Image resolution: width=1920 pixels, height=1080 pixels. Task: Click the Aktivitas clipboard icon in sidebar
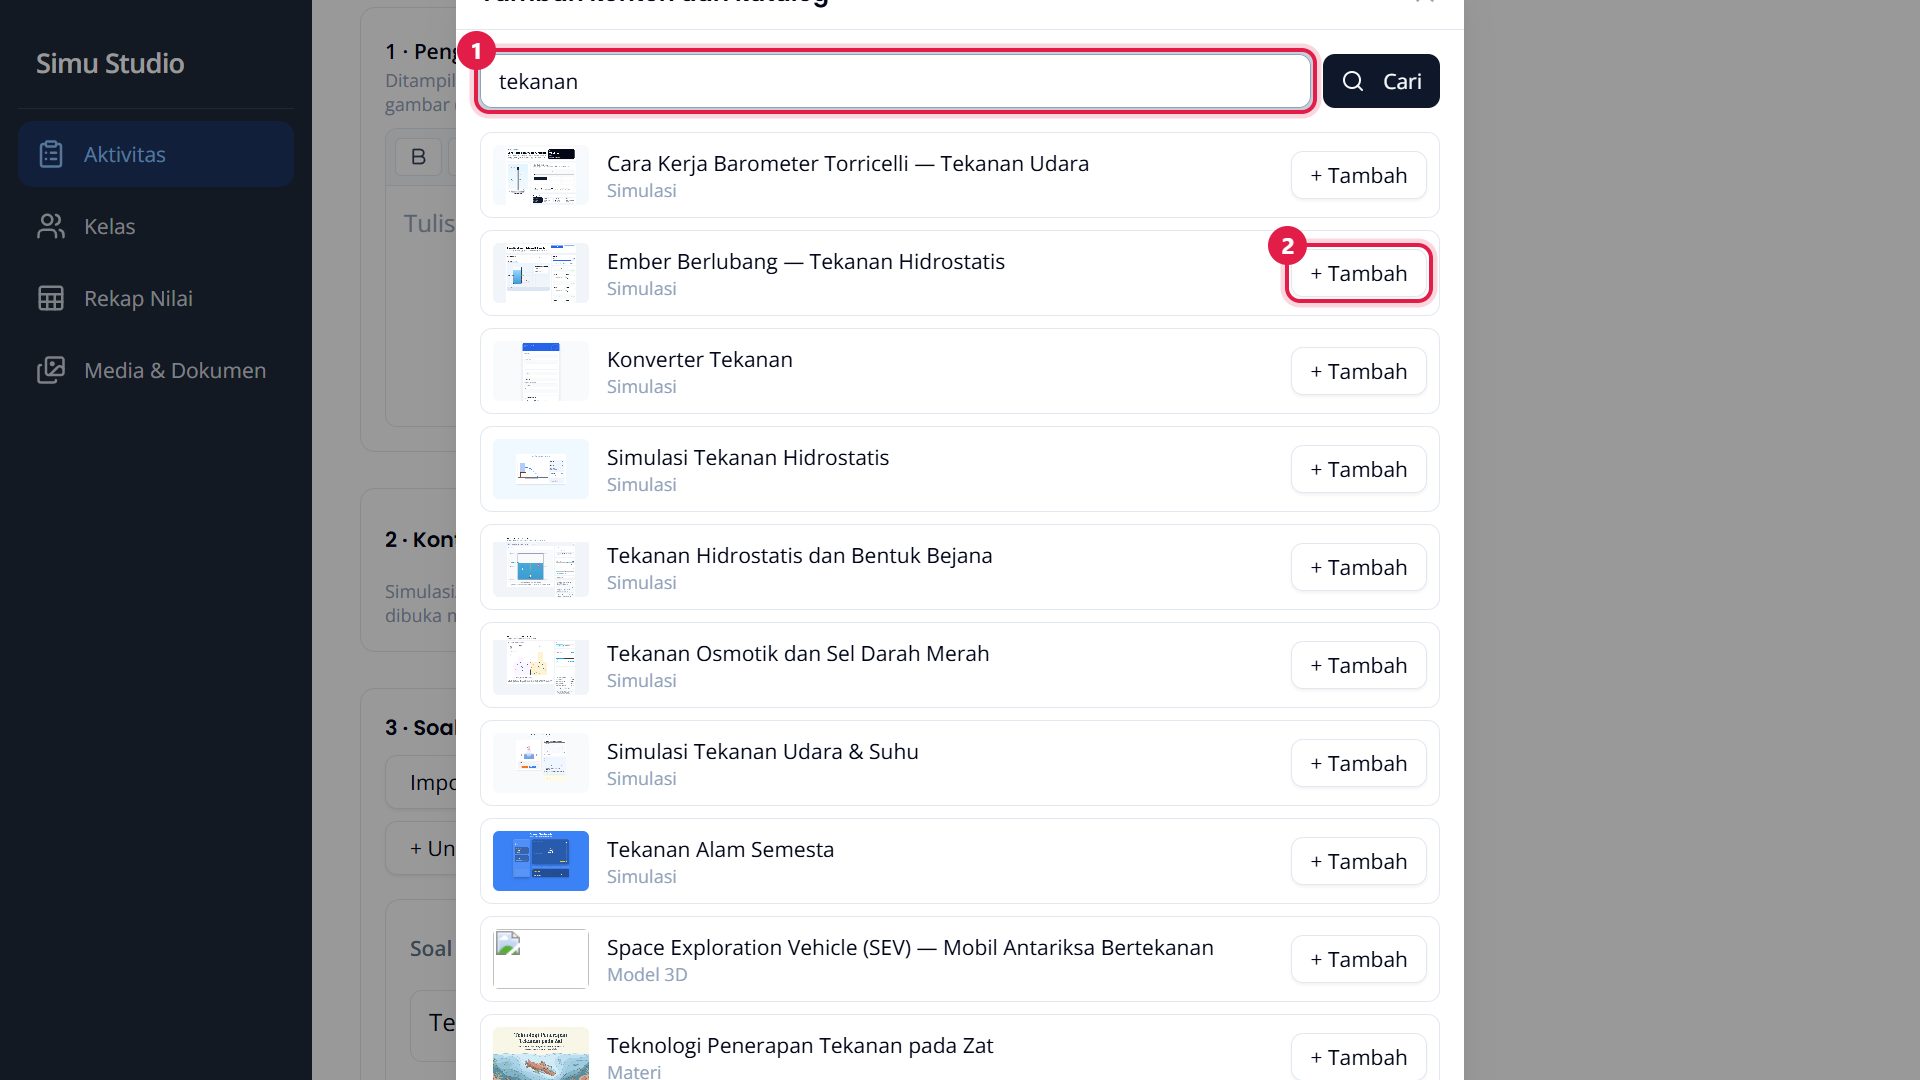tap(51, 154)
